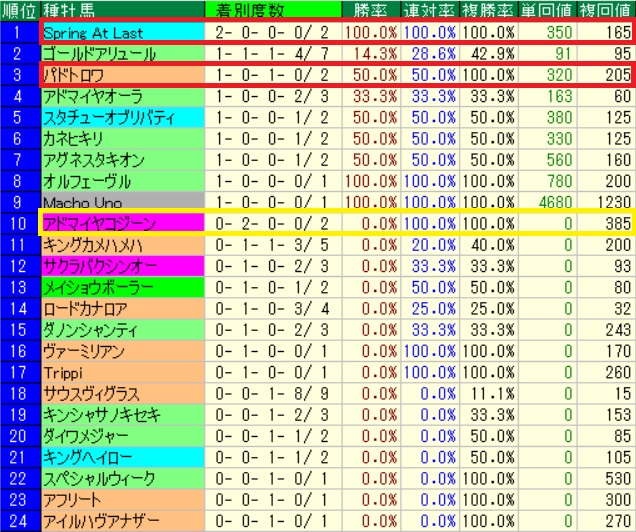Click the 163 win return value

tap(559, 97)
